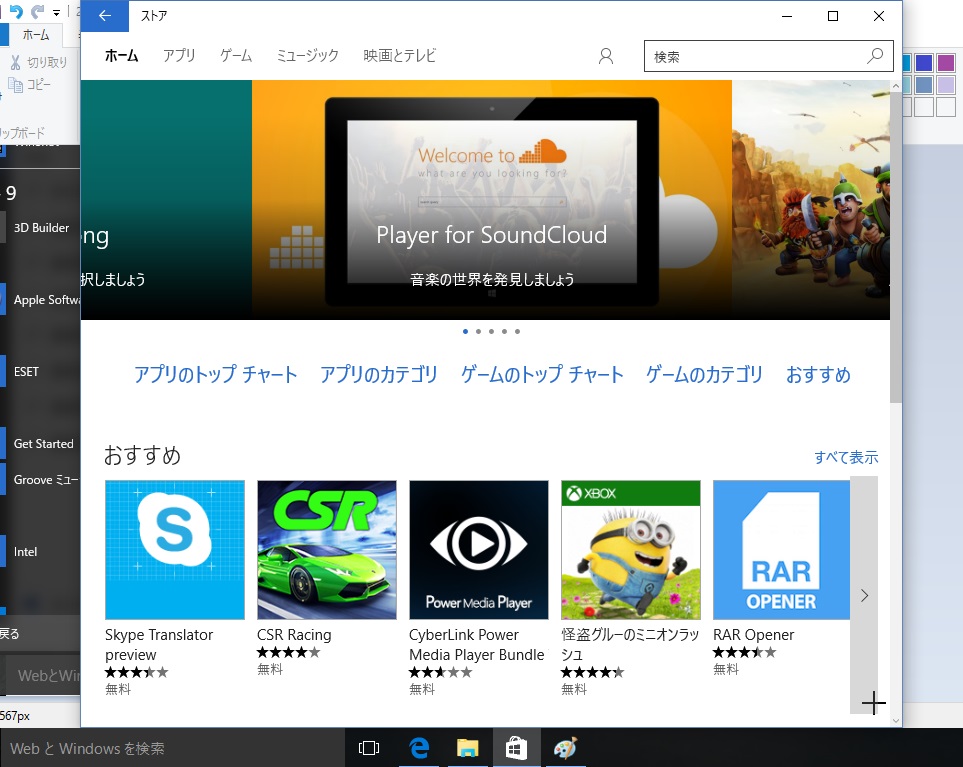Switch to the Games (ゲーム) tab

coord(236,56)
